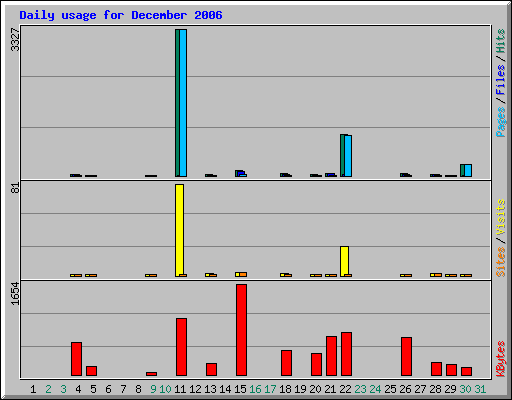
Task: Click the red KBytes bar for day 22
Action: click(x=346, y=354)
